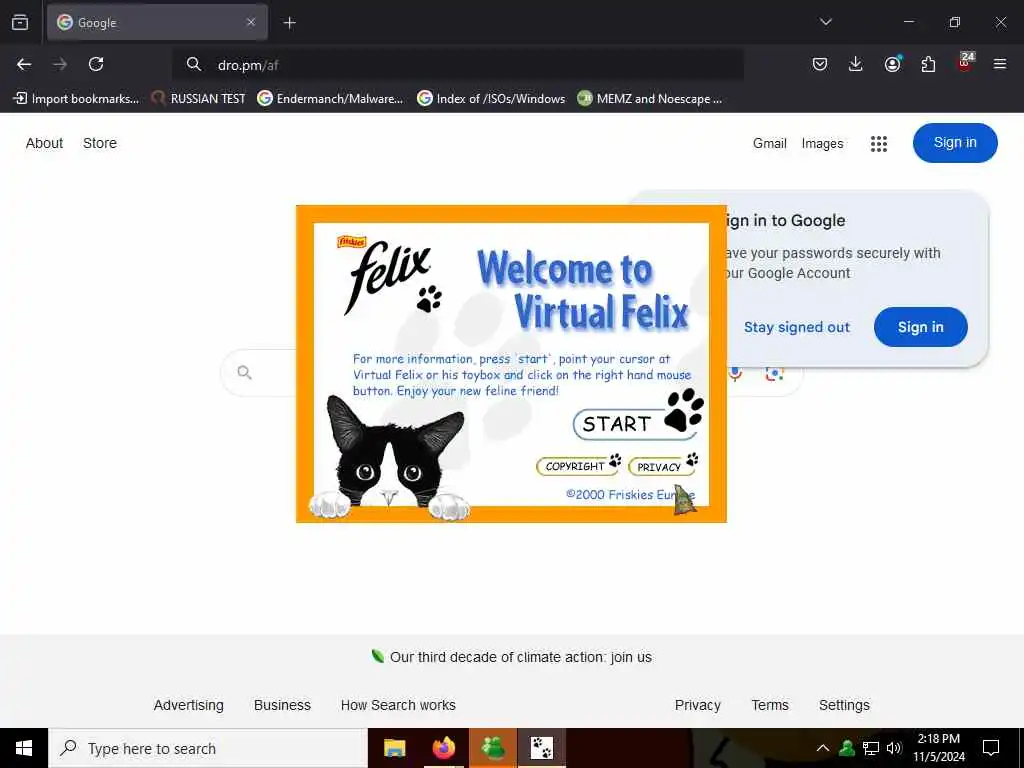Open the Business footer link
The height and width of the screenshot is (768, 1024).
point(282,705)
